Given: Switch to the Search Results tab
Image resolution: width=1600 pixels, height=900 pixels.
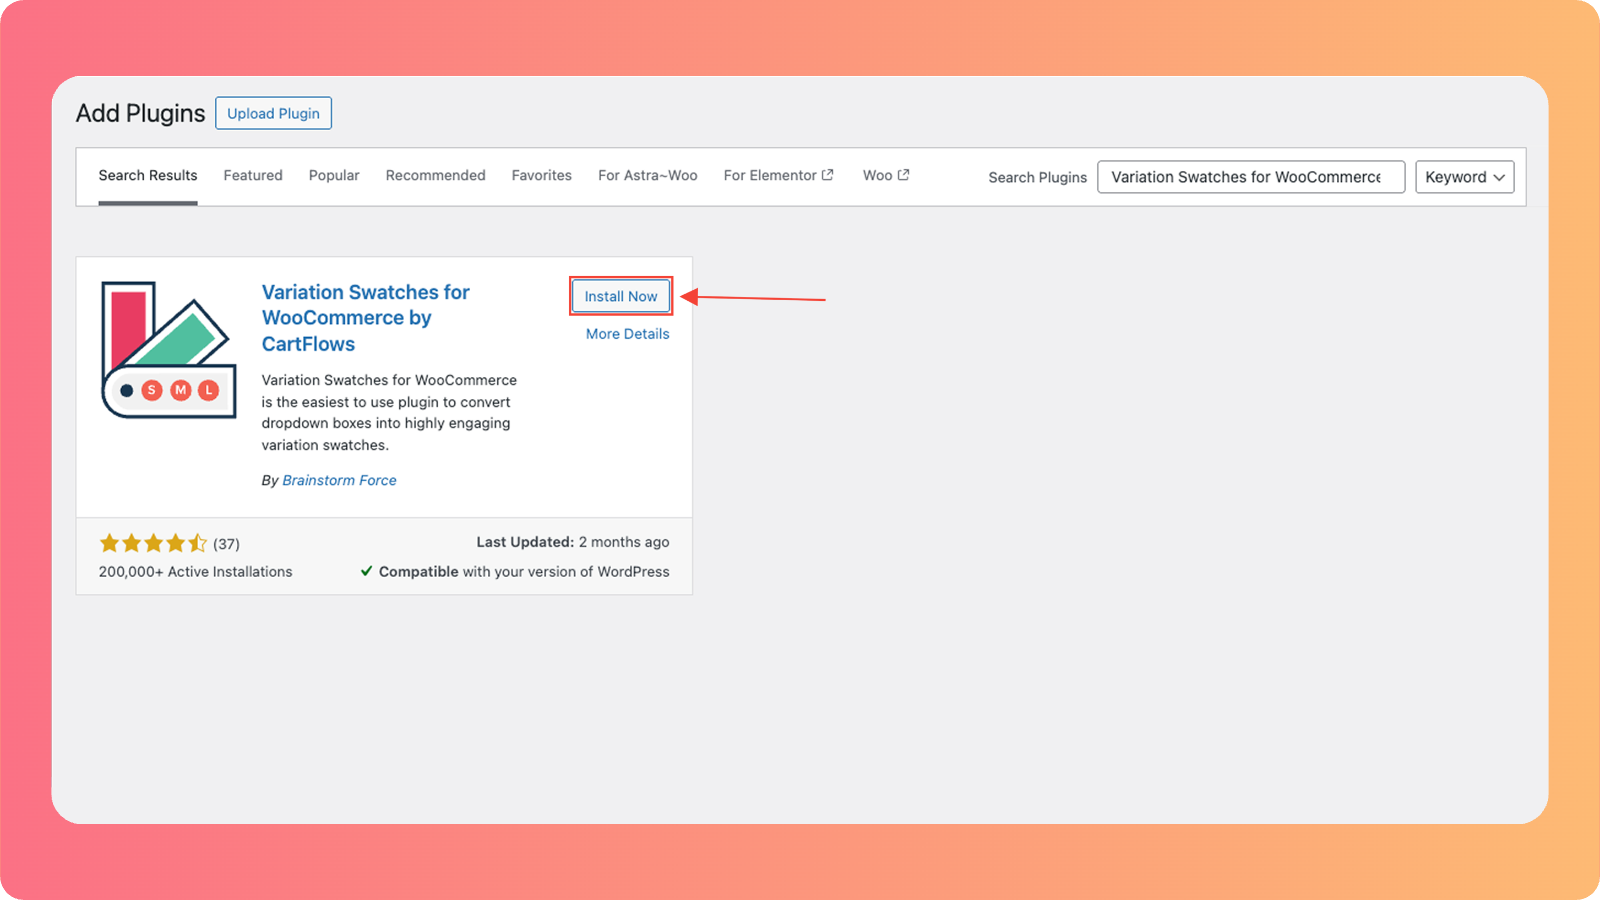Looking at the screenshot, I should (148, 175).
